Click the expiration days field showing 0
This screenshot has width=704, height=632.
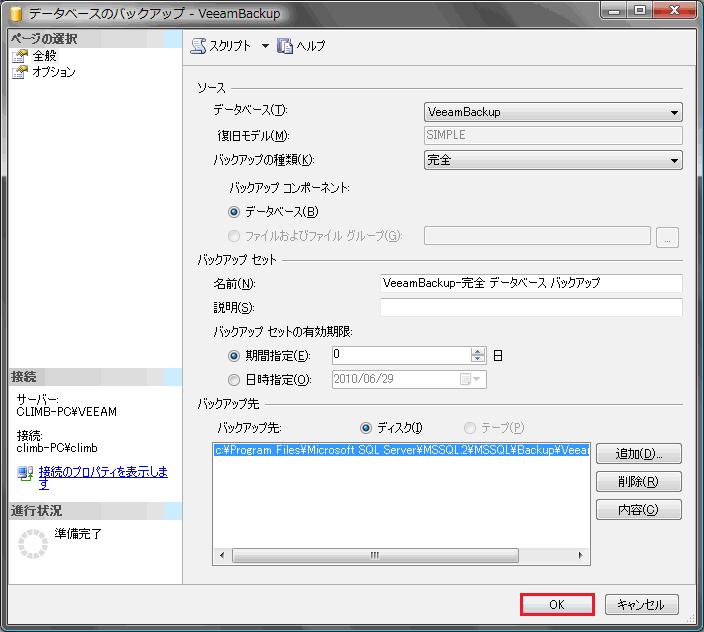(x=401, y=356)
